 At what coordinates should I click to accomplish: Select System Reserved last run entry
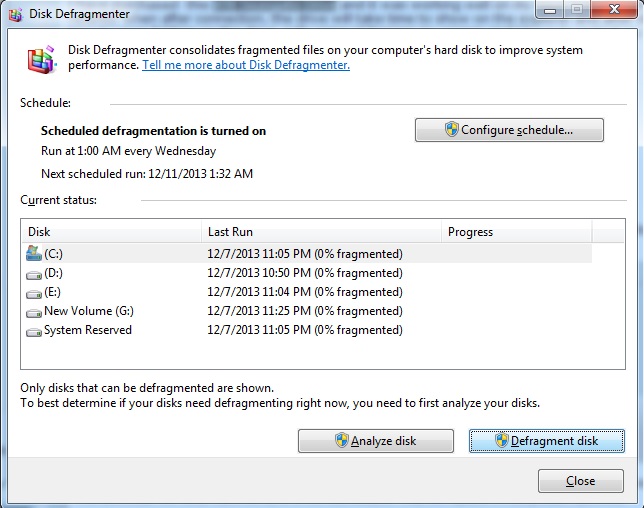pos(304,330)
